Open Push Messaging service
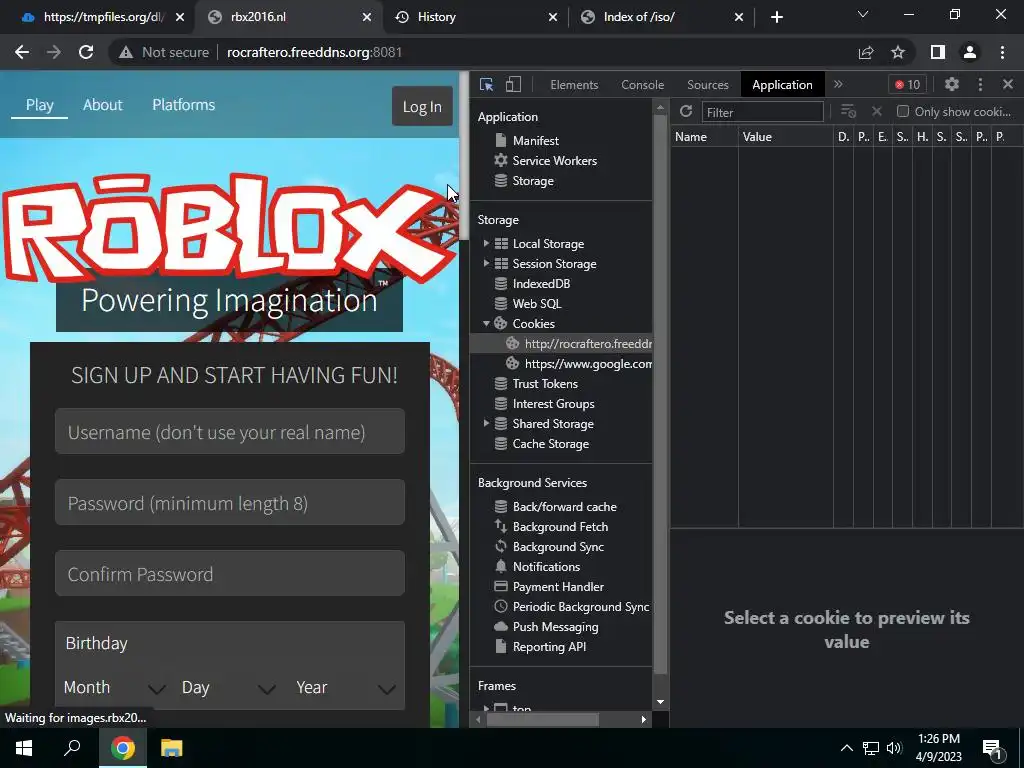 [x=555, y=627]
